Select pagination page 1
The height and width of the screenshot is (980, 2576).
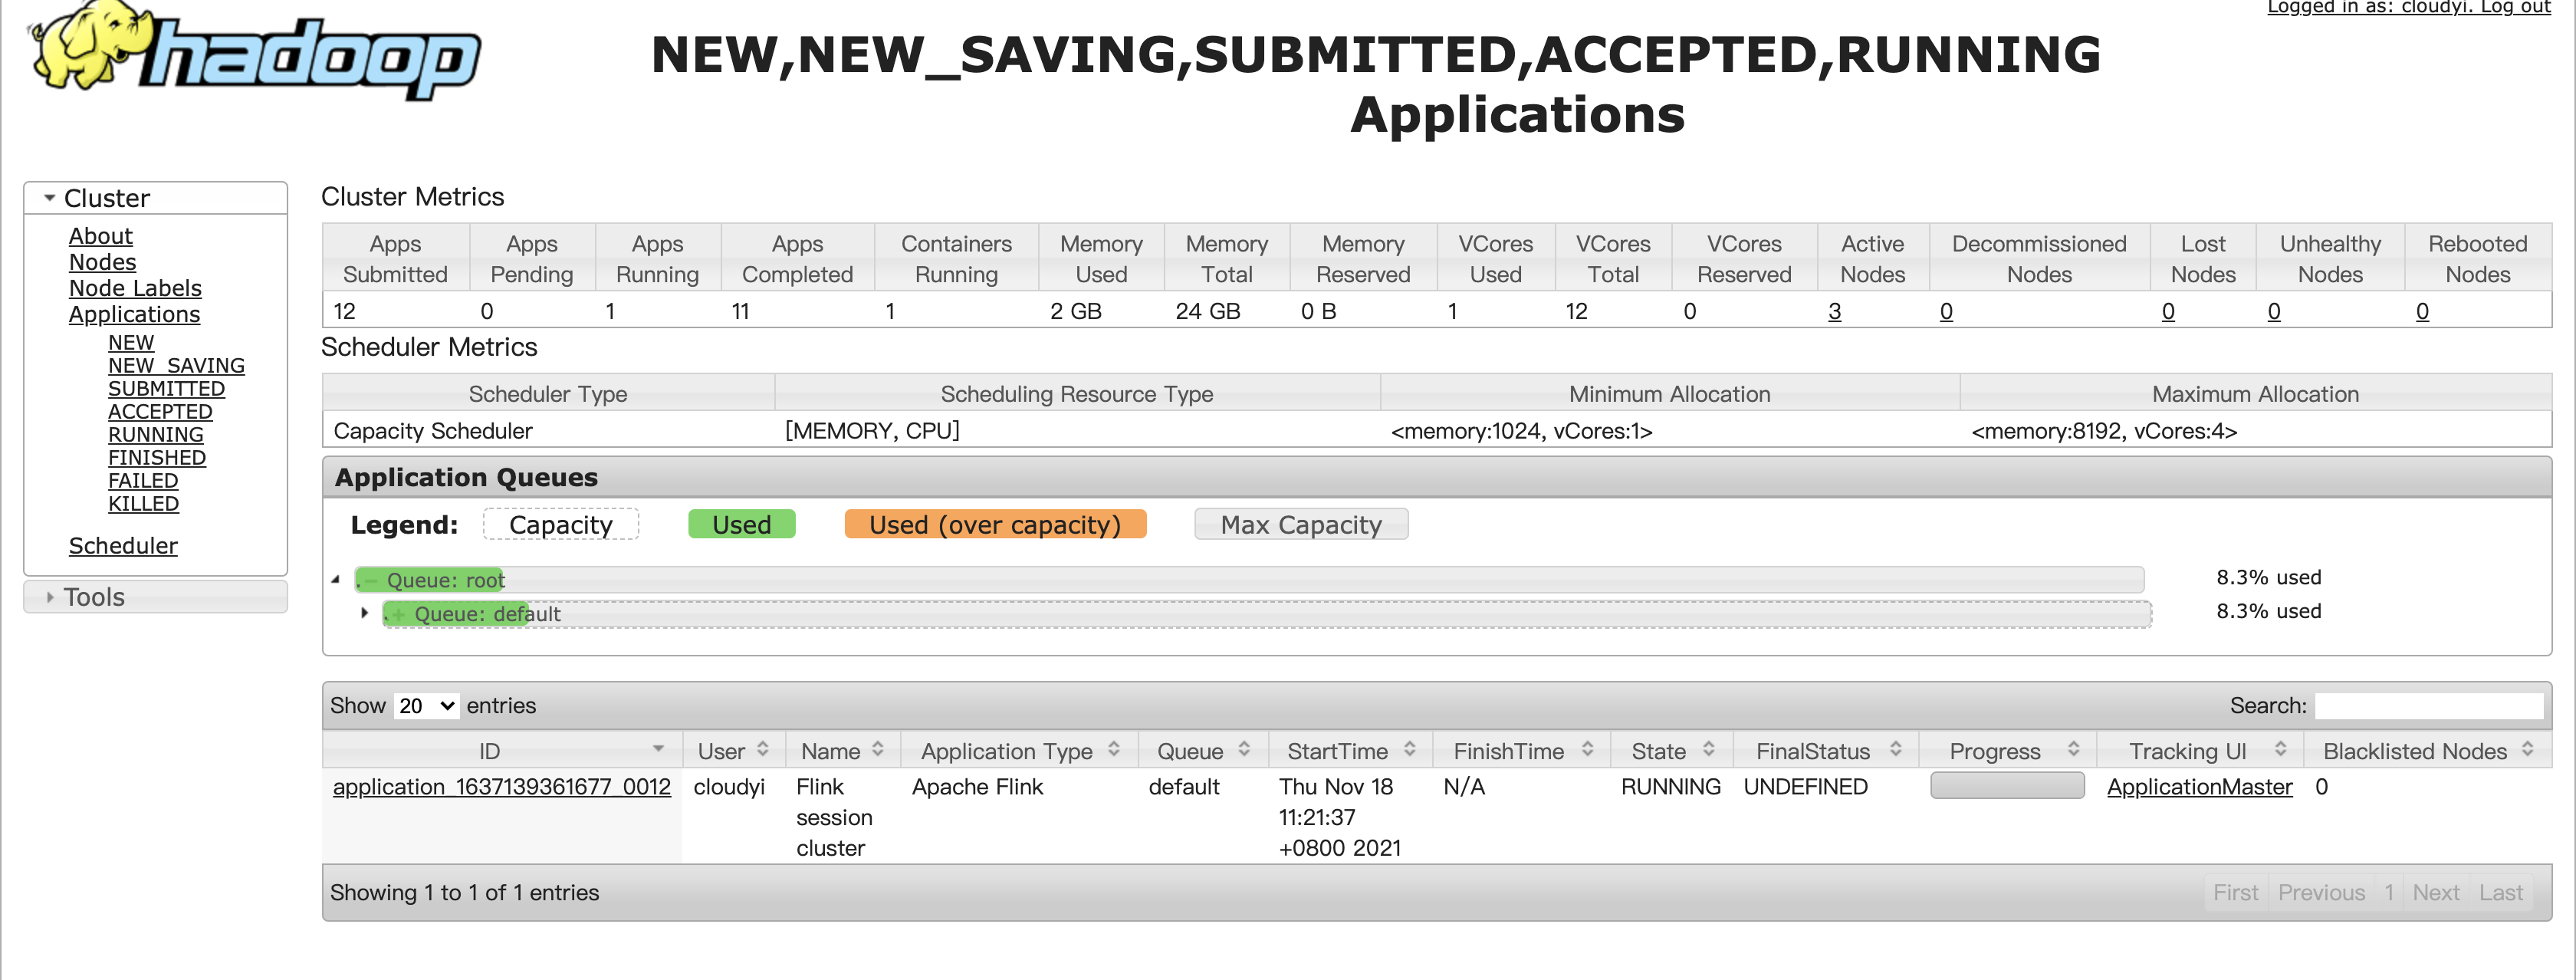(2389, 893)
